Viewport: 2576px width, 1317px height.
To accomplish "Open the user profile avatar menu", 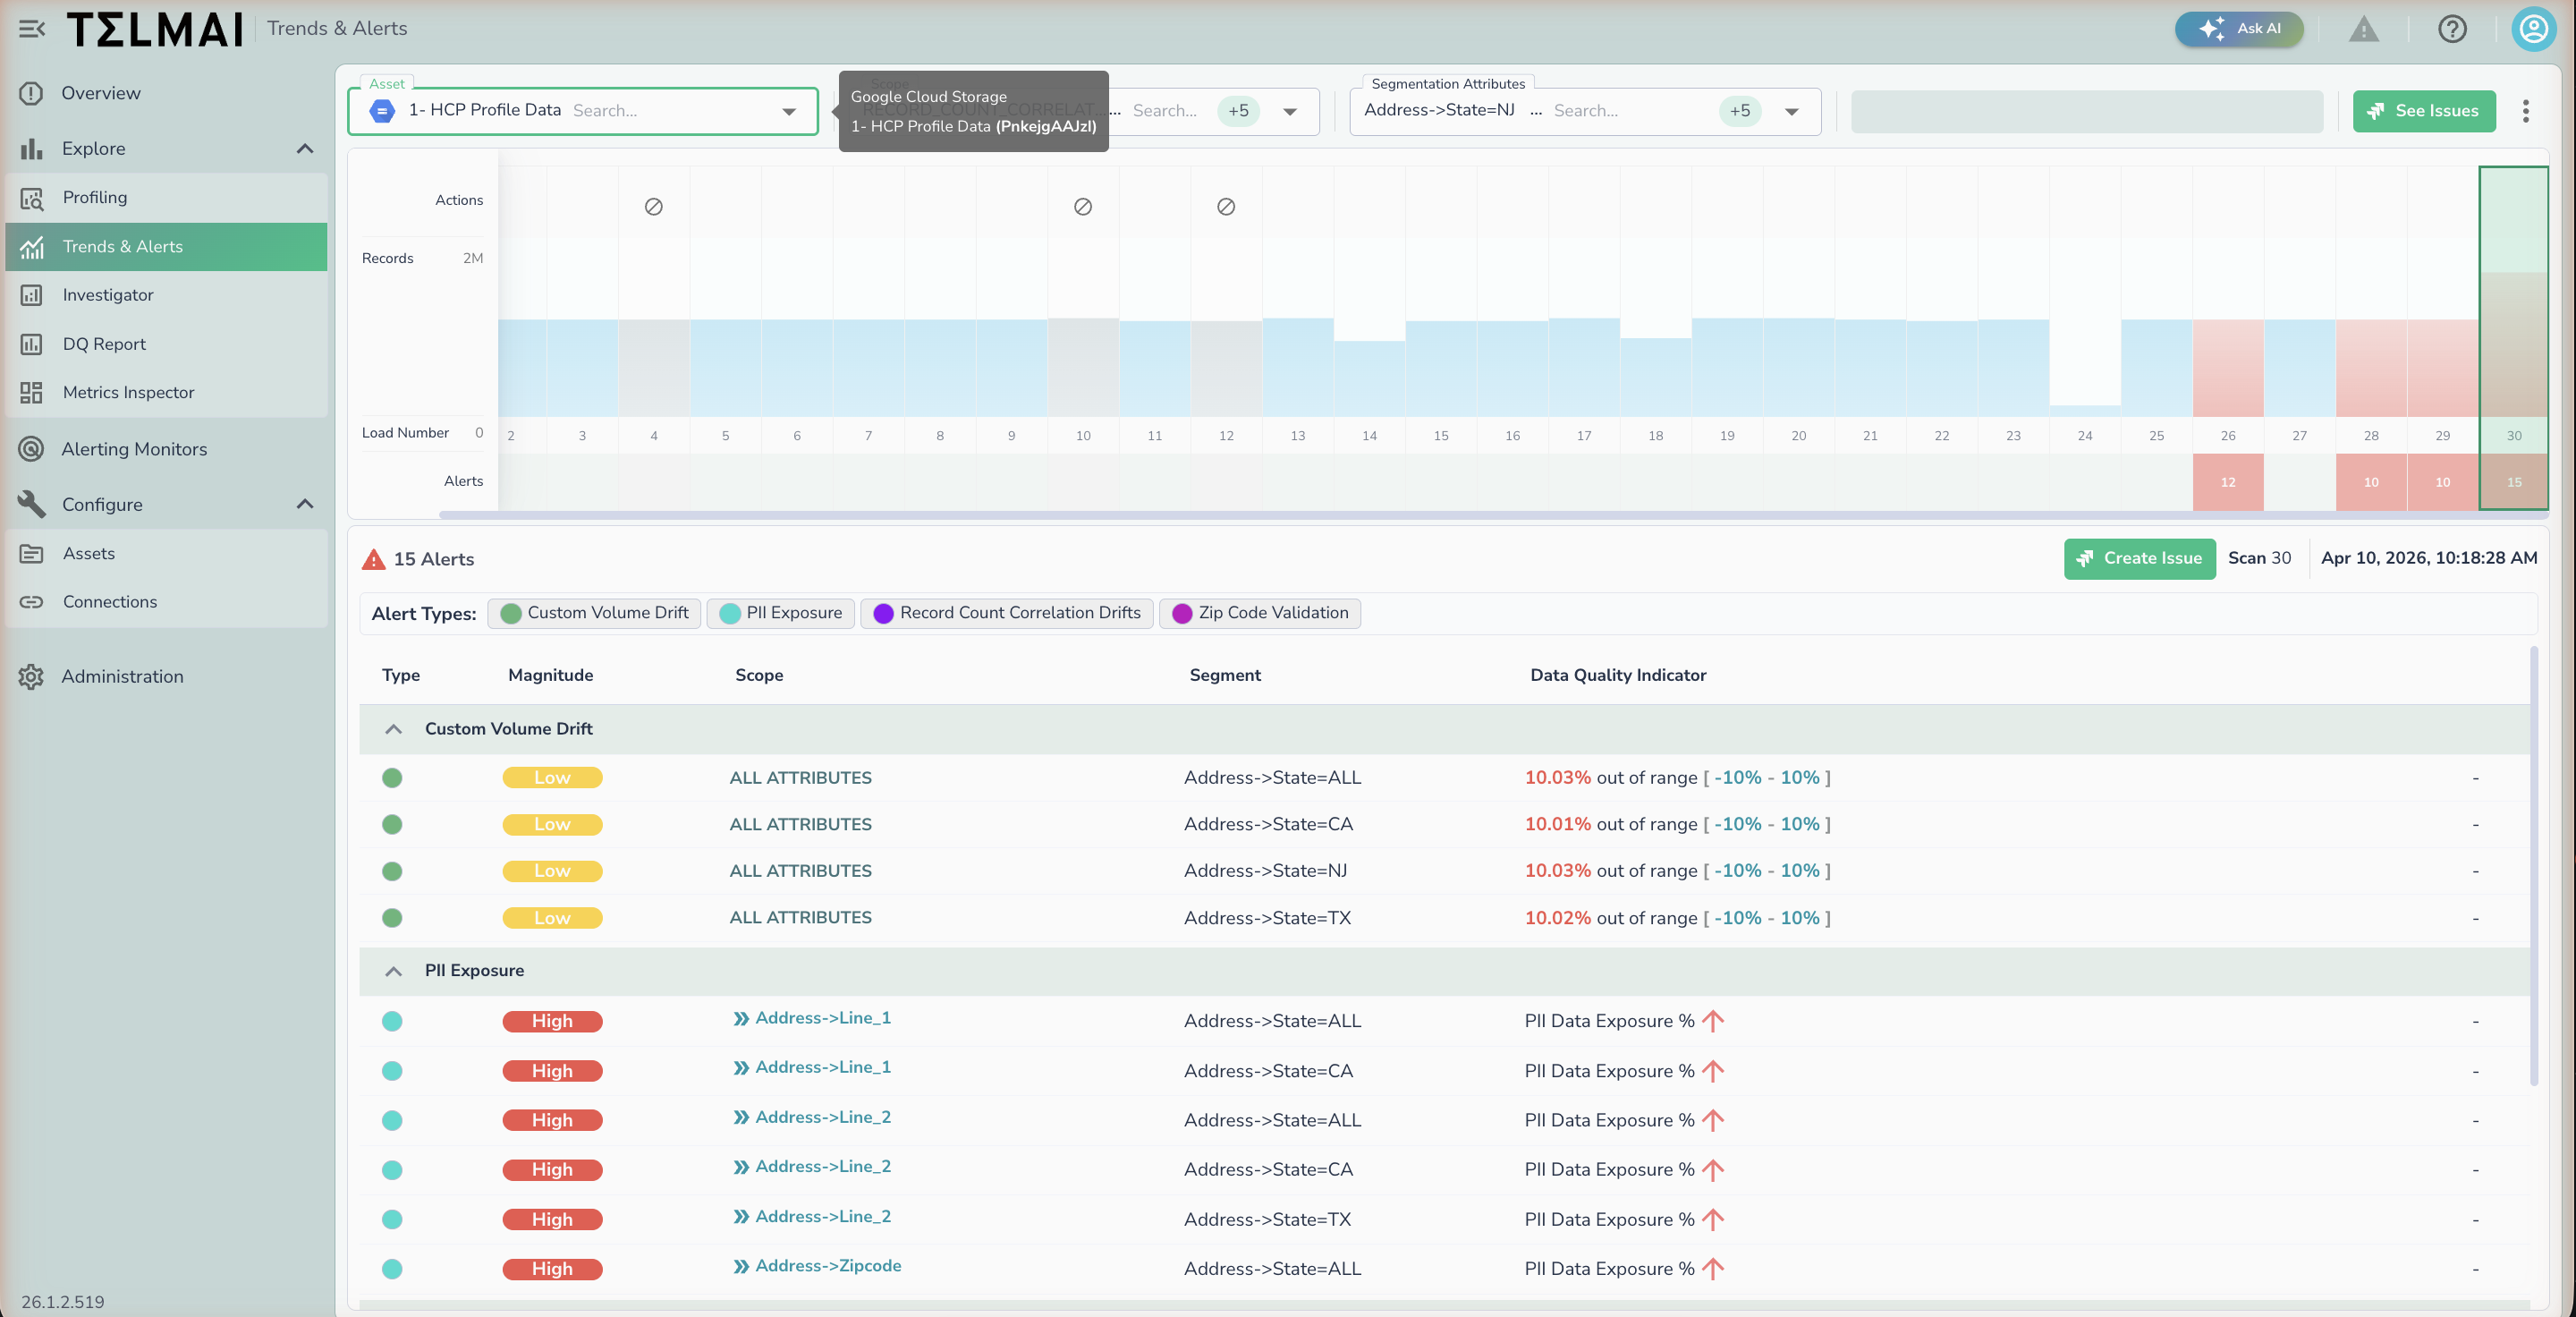I will pyautogui.click(x=2533, y=28).
